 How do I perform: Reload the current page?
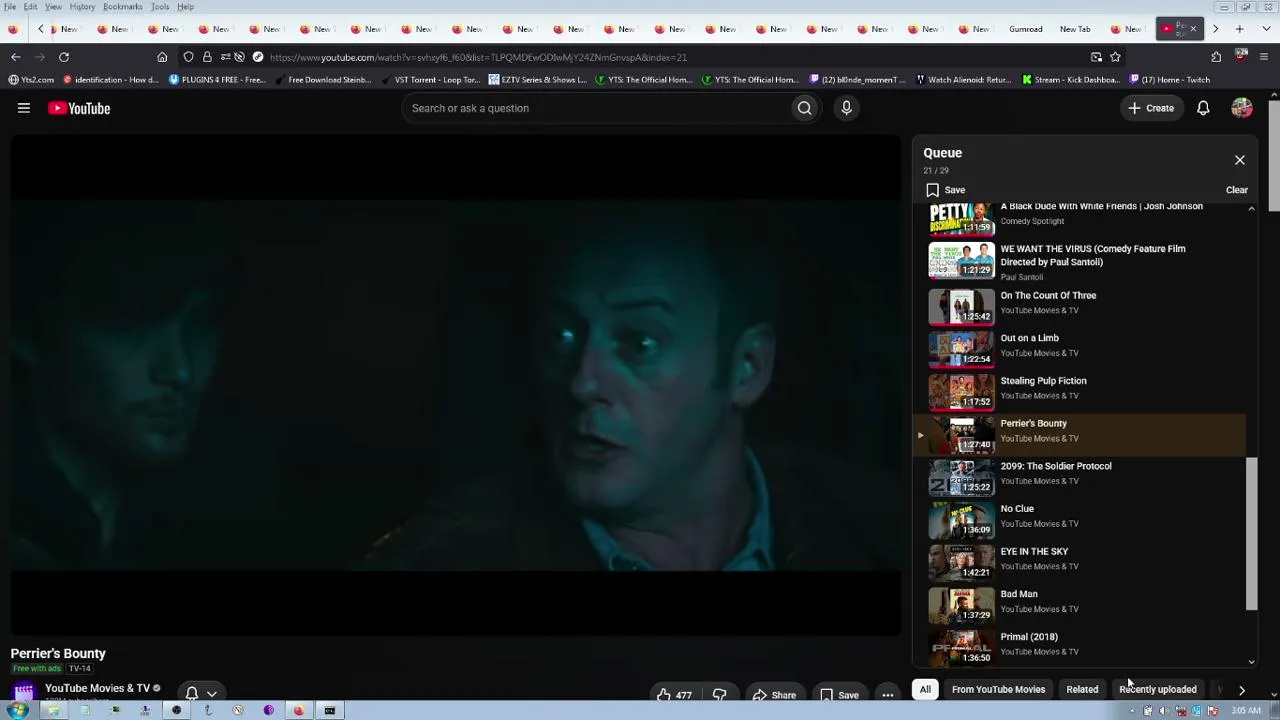(64, 57)
